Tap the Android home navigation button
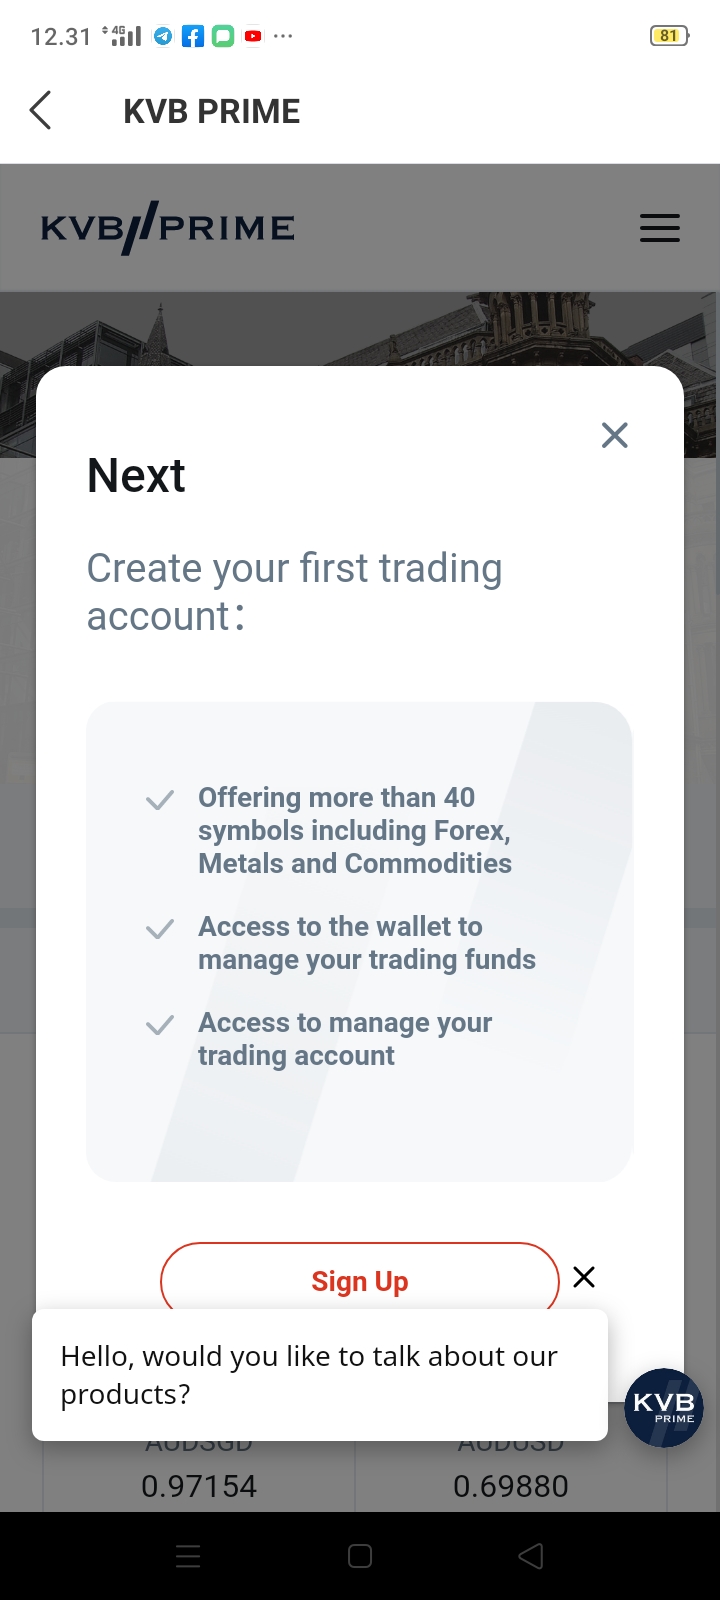This screenshot has width=720, height=1600. tap(360, 1556)
